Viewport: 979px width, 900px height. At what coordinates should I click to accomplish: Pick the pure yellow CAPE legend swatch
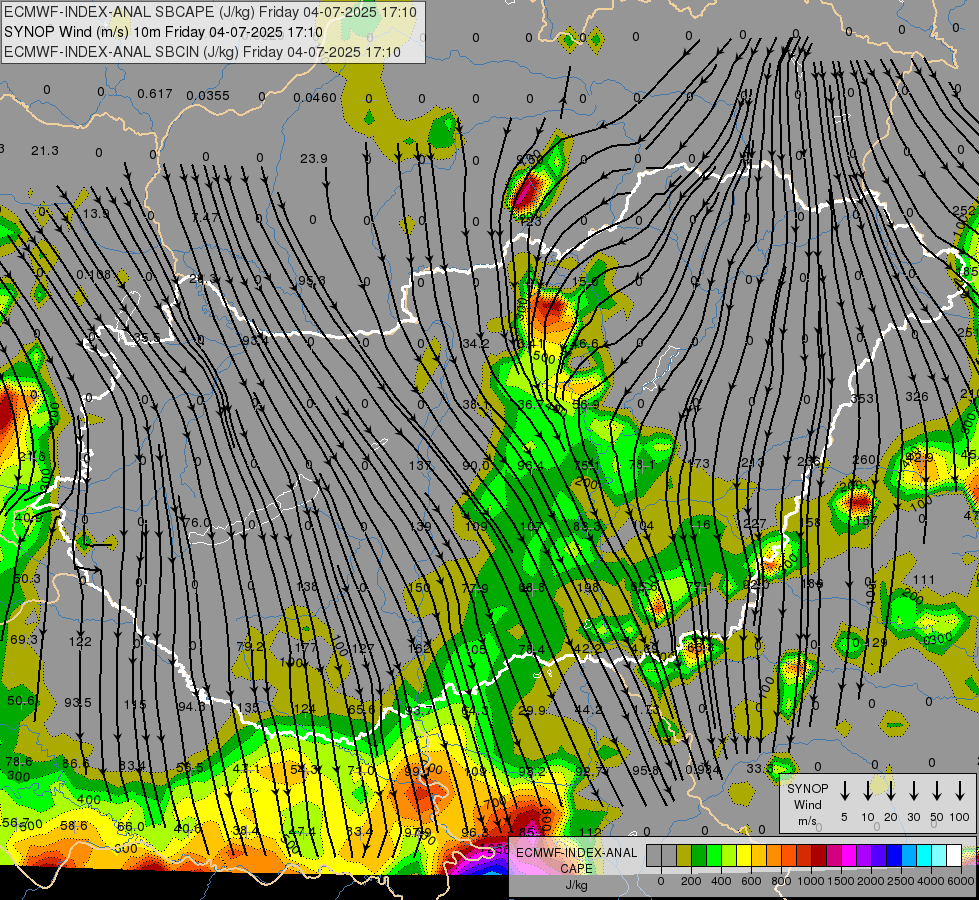[x=744, y=856]
